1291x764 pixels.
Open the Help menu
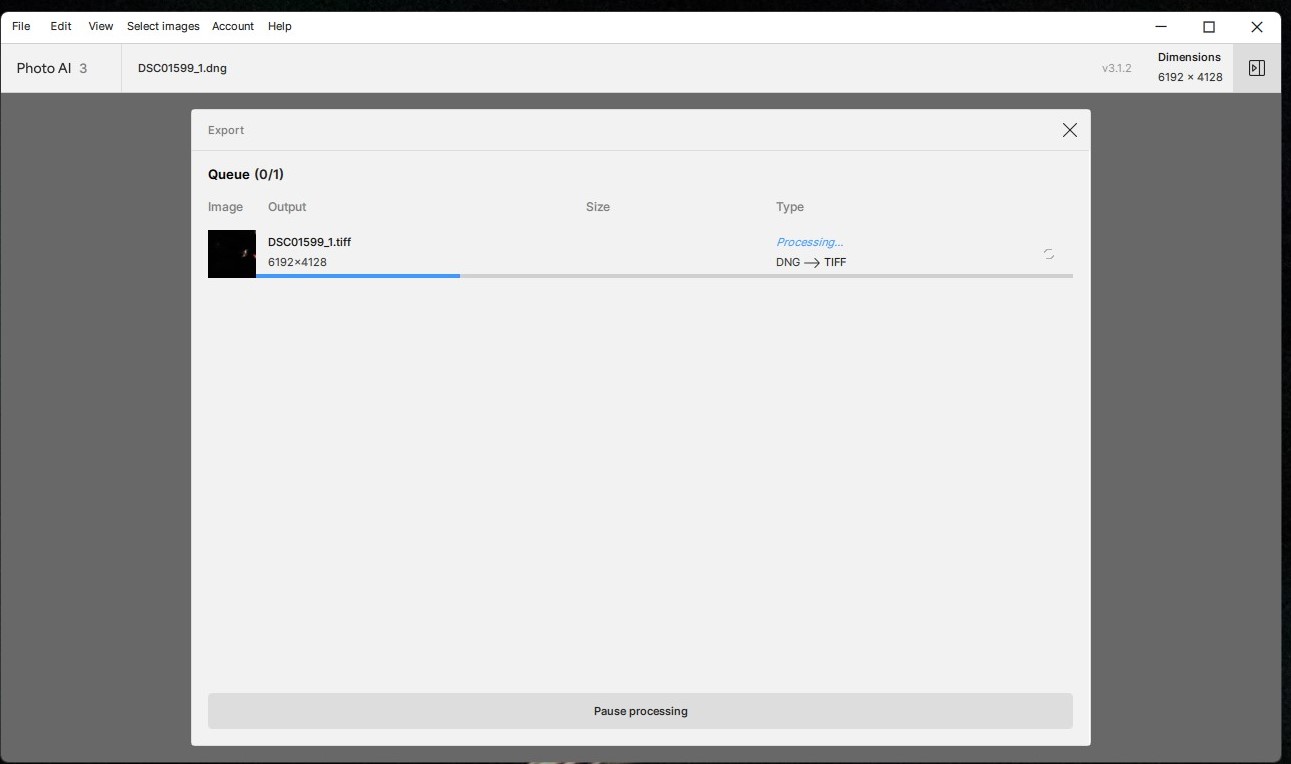coord(280,26)
